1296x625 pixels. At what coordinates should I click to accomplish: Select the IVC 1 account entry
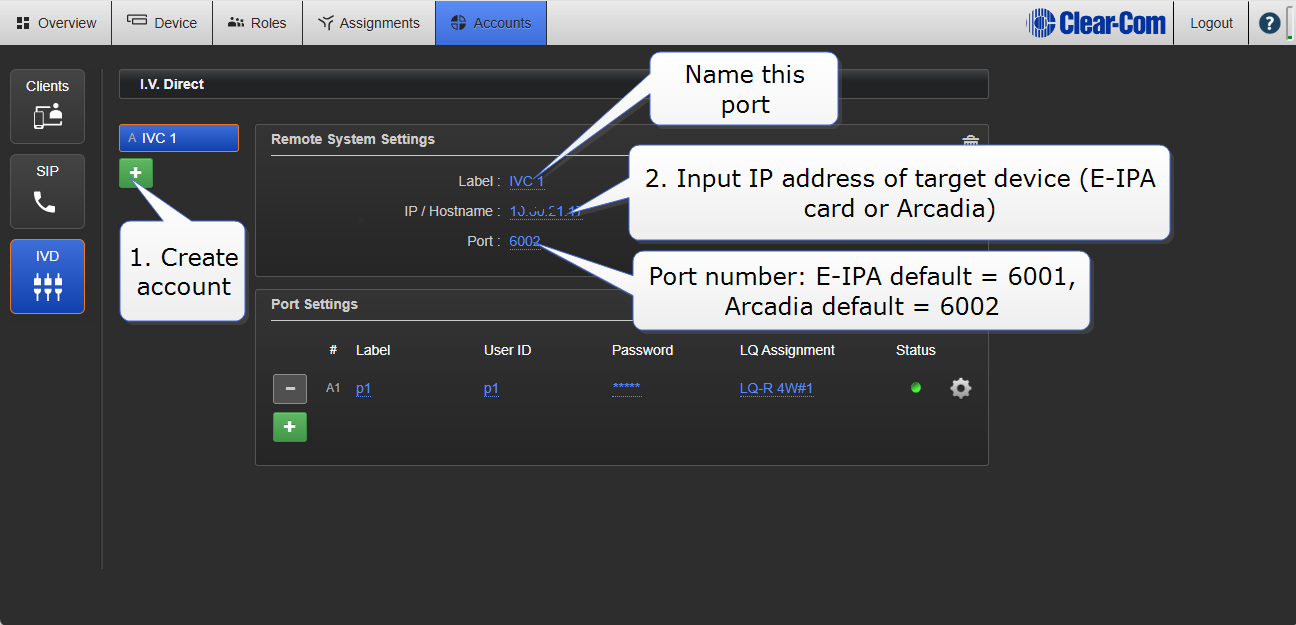(x=179, y=138)
